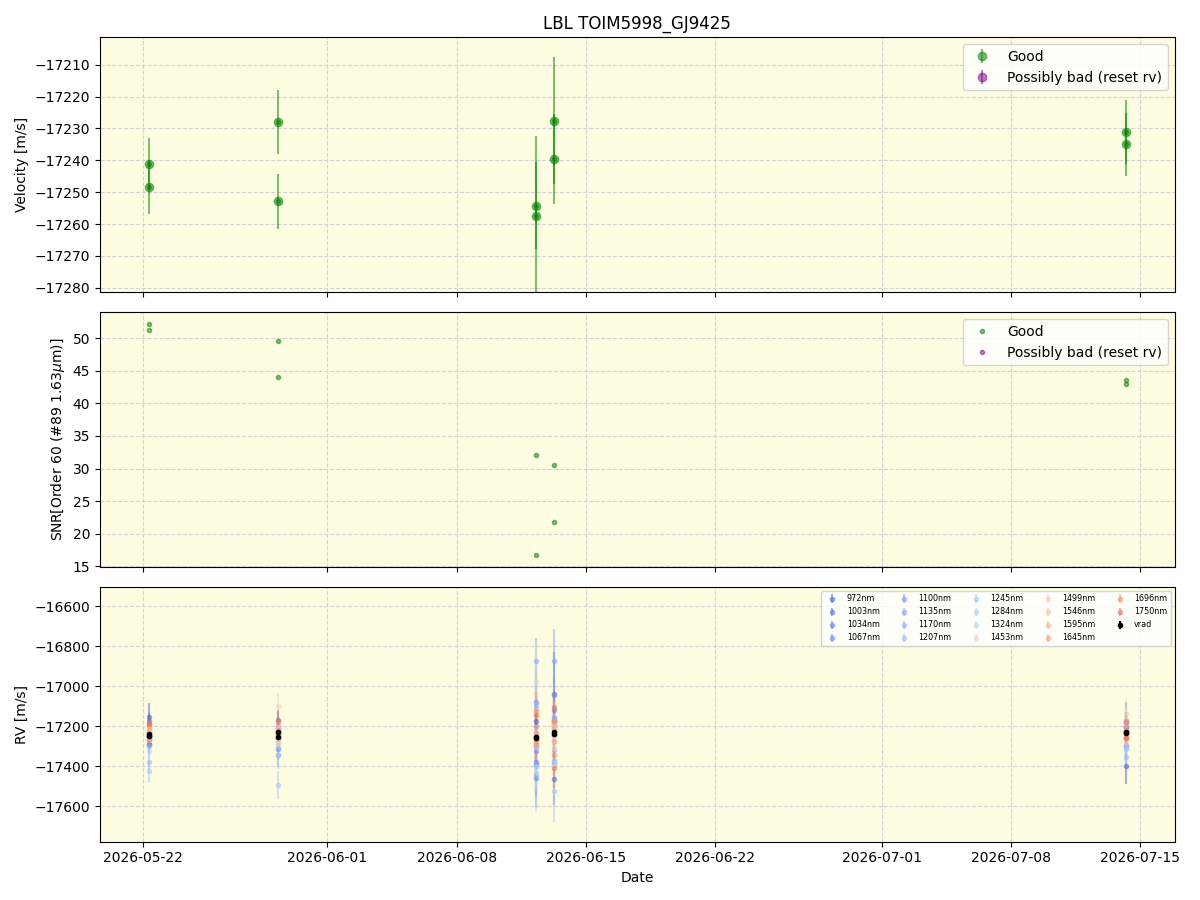The image size is (1200, 900).
Task: Click the SNR point at 44 on second date
Action: [x=278, y=377]
